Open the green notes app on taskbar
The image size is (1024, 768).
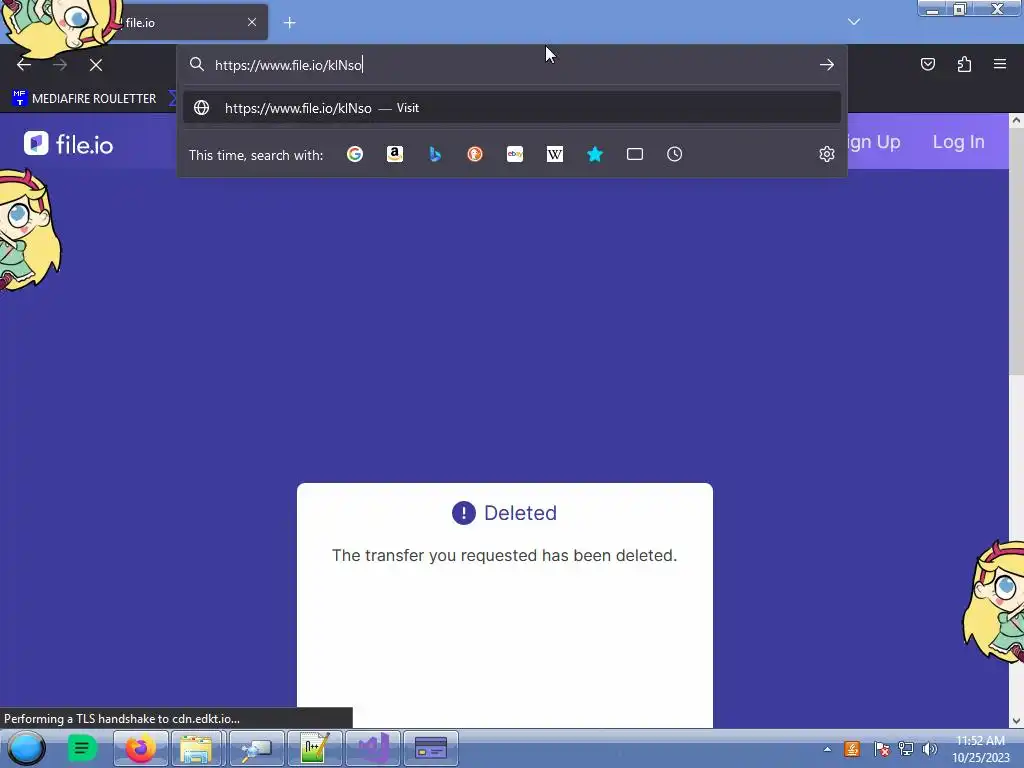(x=82, y=748)
